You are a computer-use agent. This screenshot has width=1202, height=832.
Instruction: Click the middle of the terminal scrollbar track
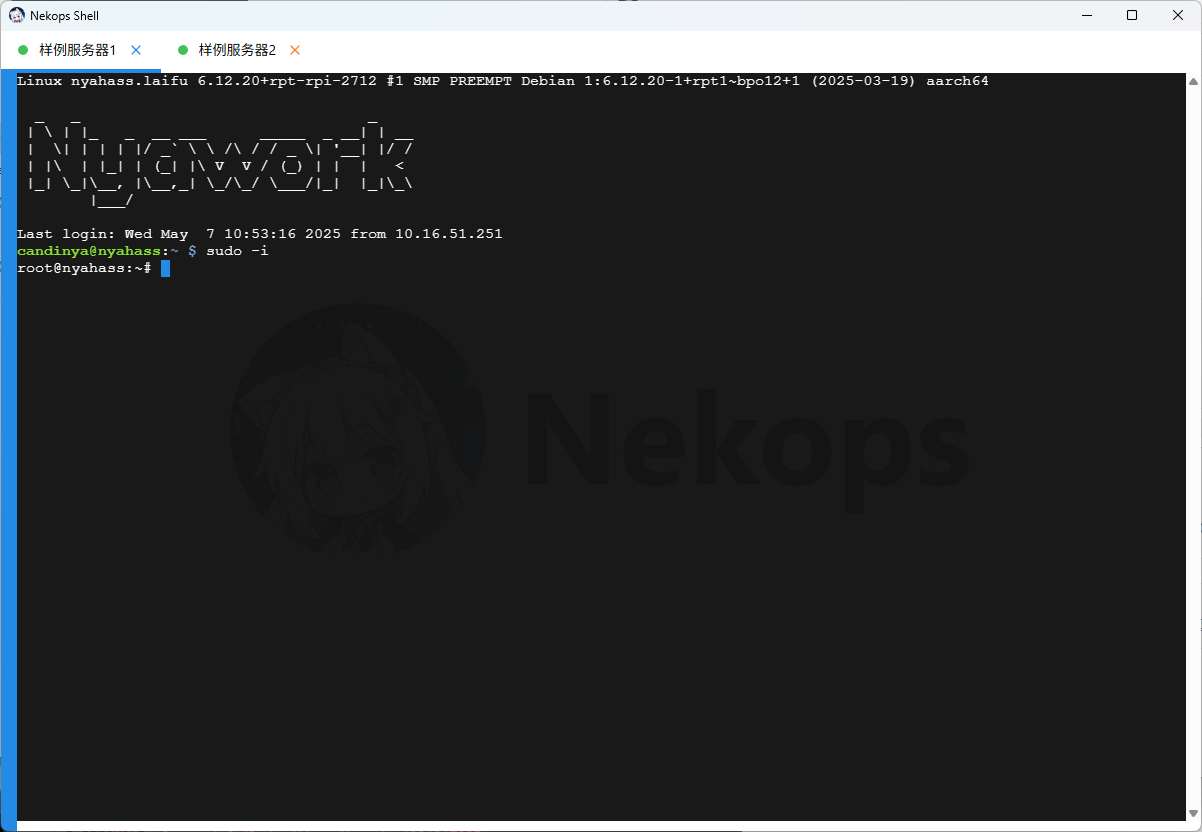tap(1192, 447)
